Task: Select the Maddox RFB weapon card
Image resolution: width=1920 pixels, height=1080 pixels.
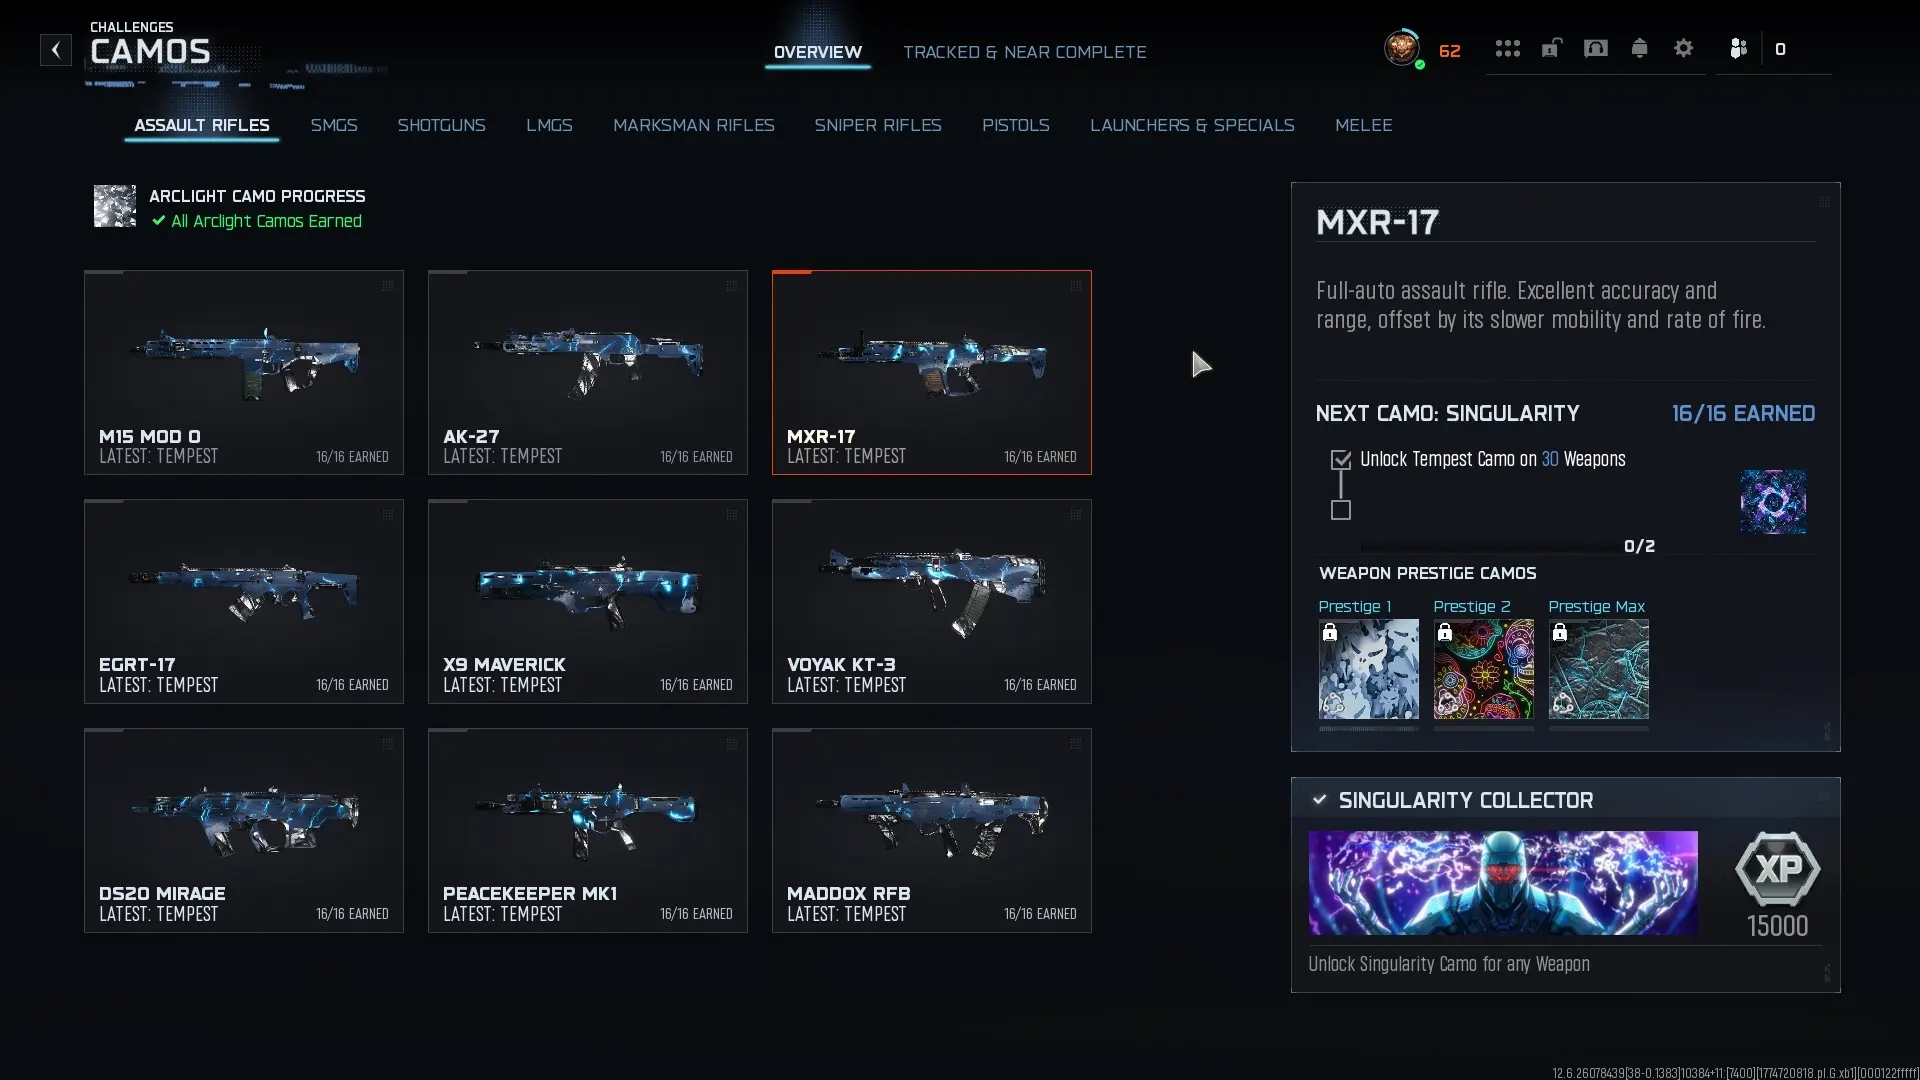Action: point(932,831)
